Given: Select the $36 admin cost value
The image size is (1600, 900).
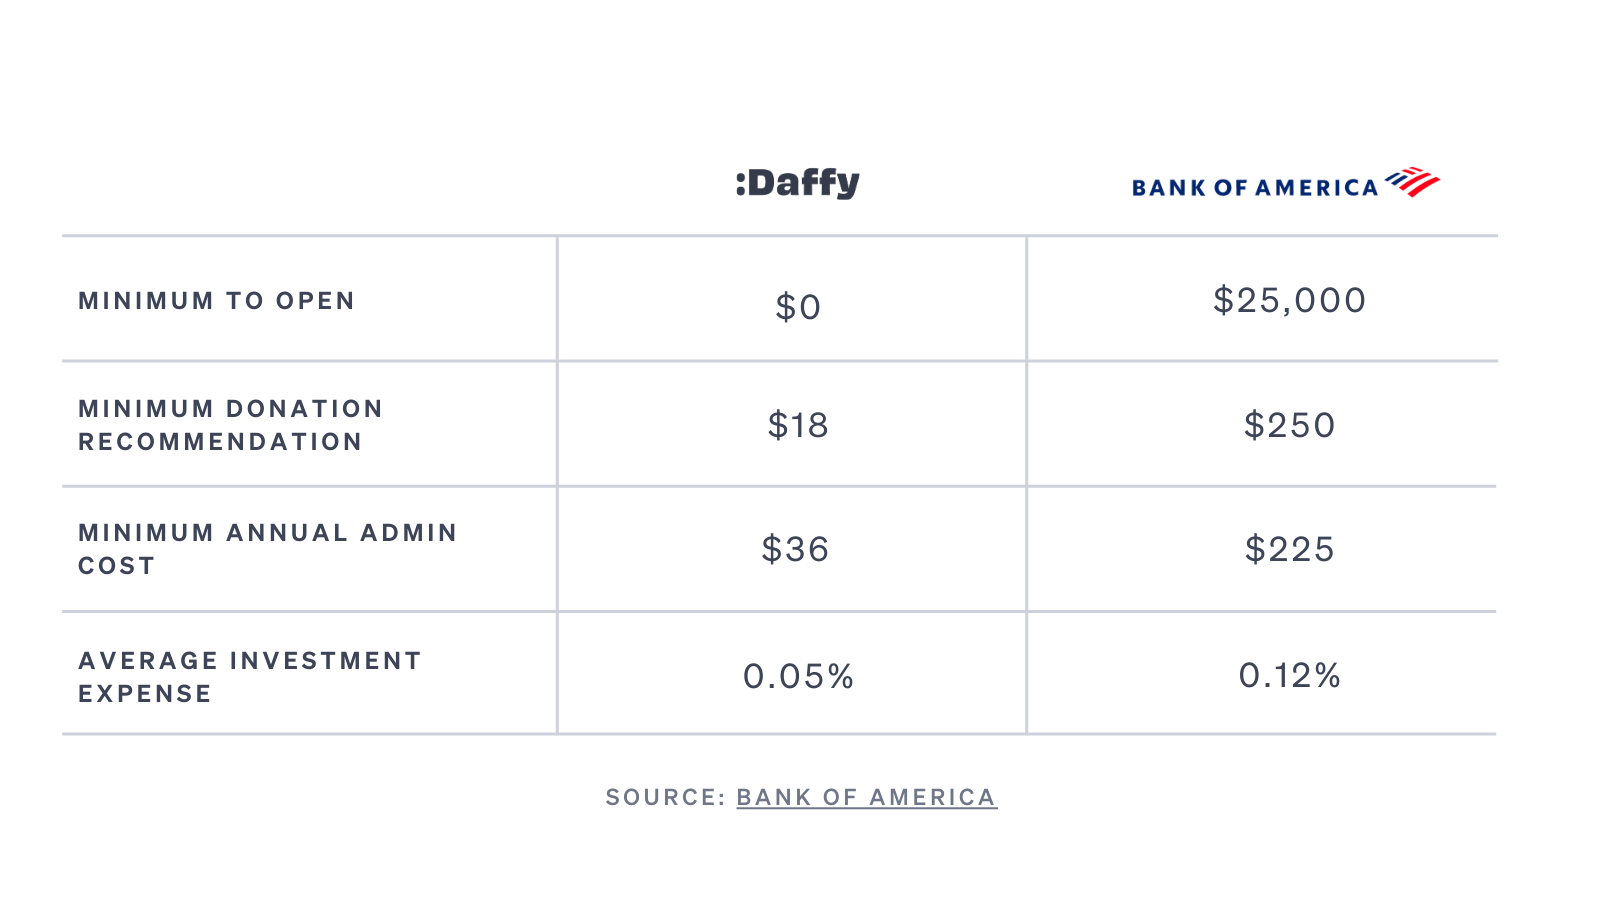Looking at the screenshot, I should coord(796,549).
